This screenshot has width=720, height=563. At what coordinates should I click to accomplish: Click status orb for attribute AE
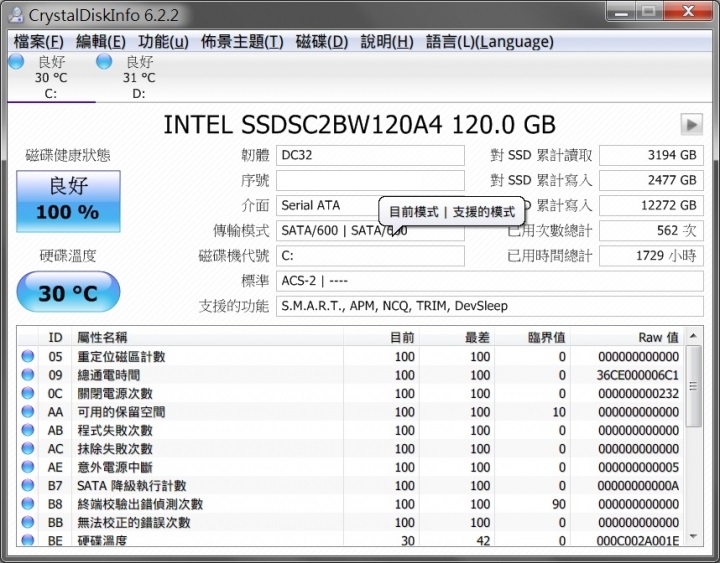28,467
